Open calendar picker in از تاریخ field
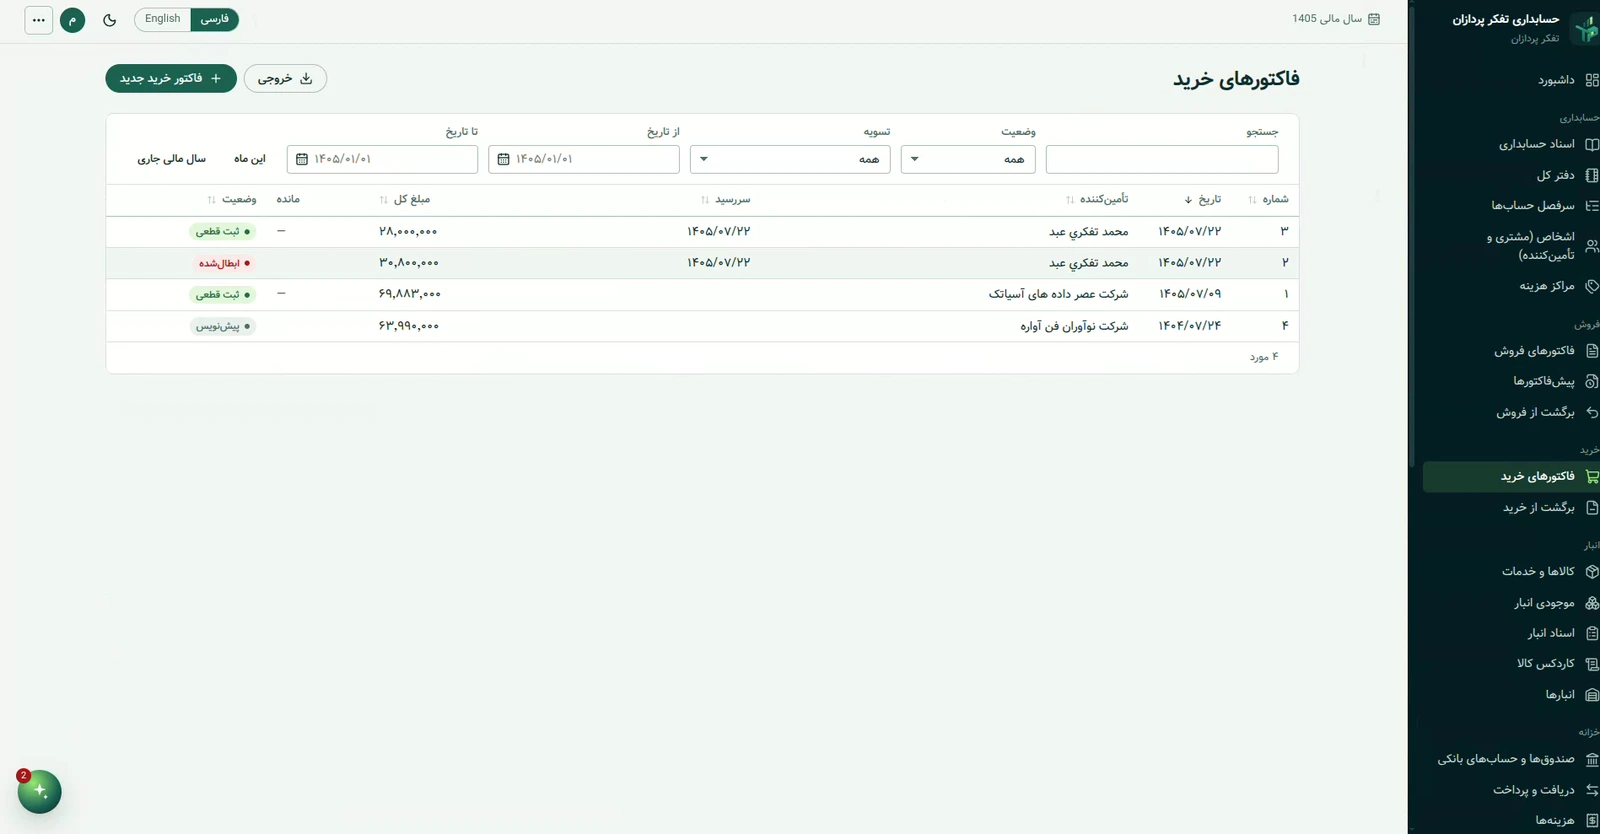Screen dimensions: 1600x834 click(x=503, y=159)
